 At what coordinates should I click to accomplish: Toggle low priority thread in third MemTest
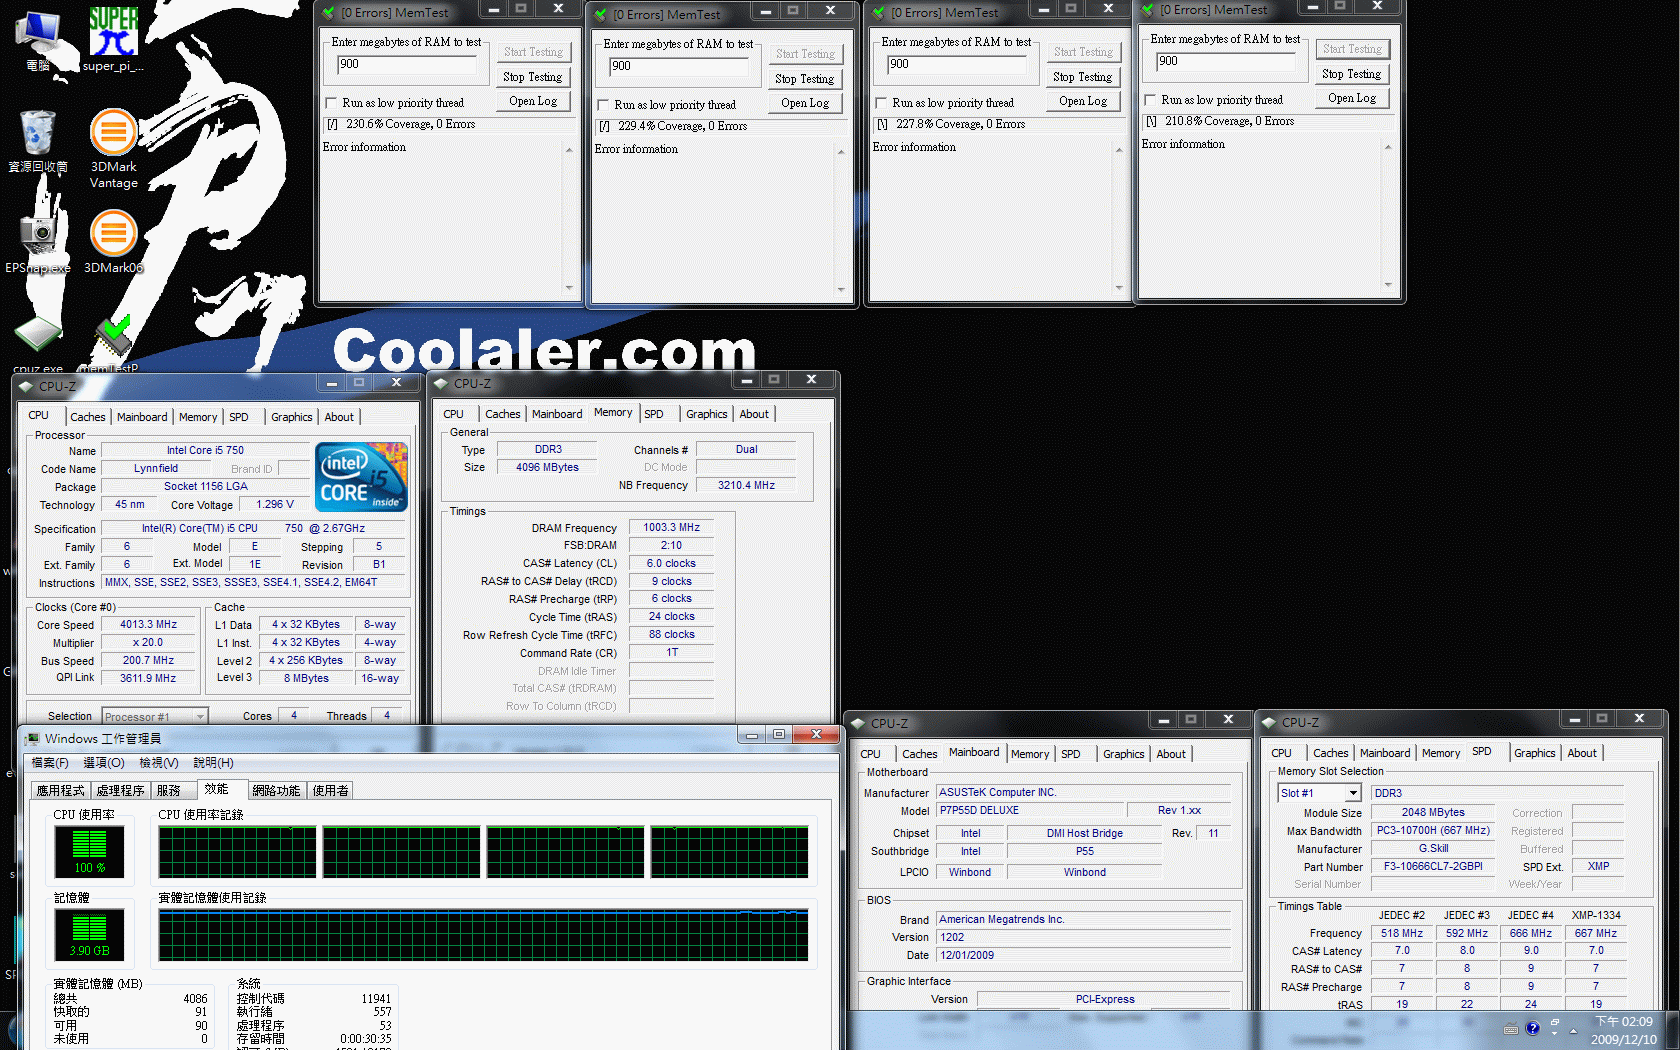tap(881, 103)
